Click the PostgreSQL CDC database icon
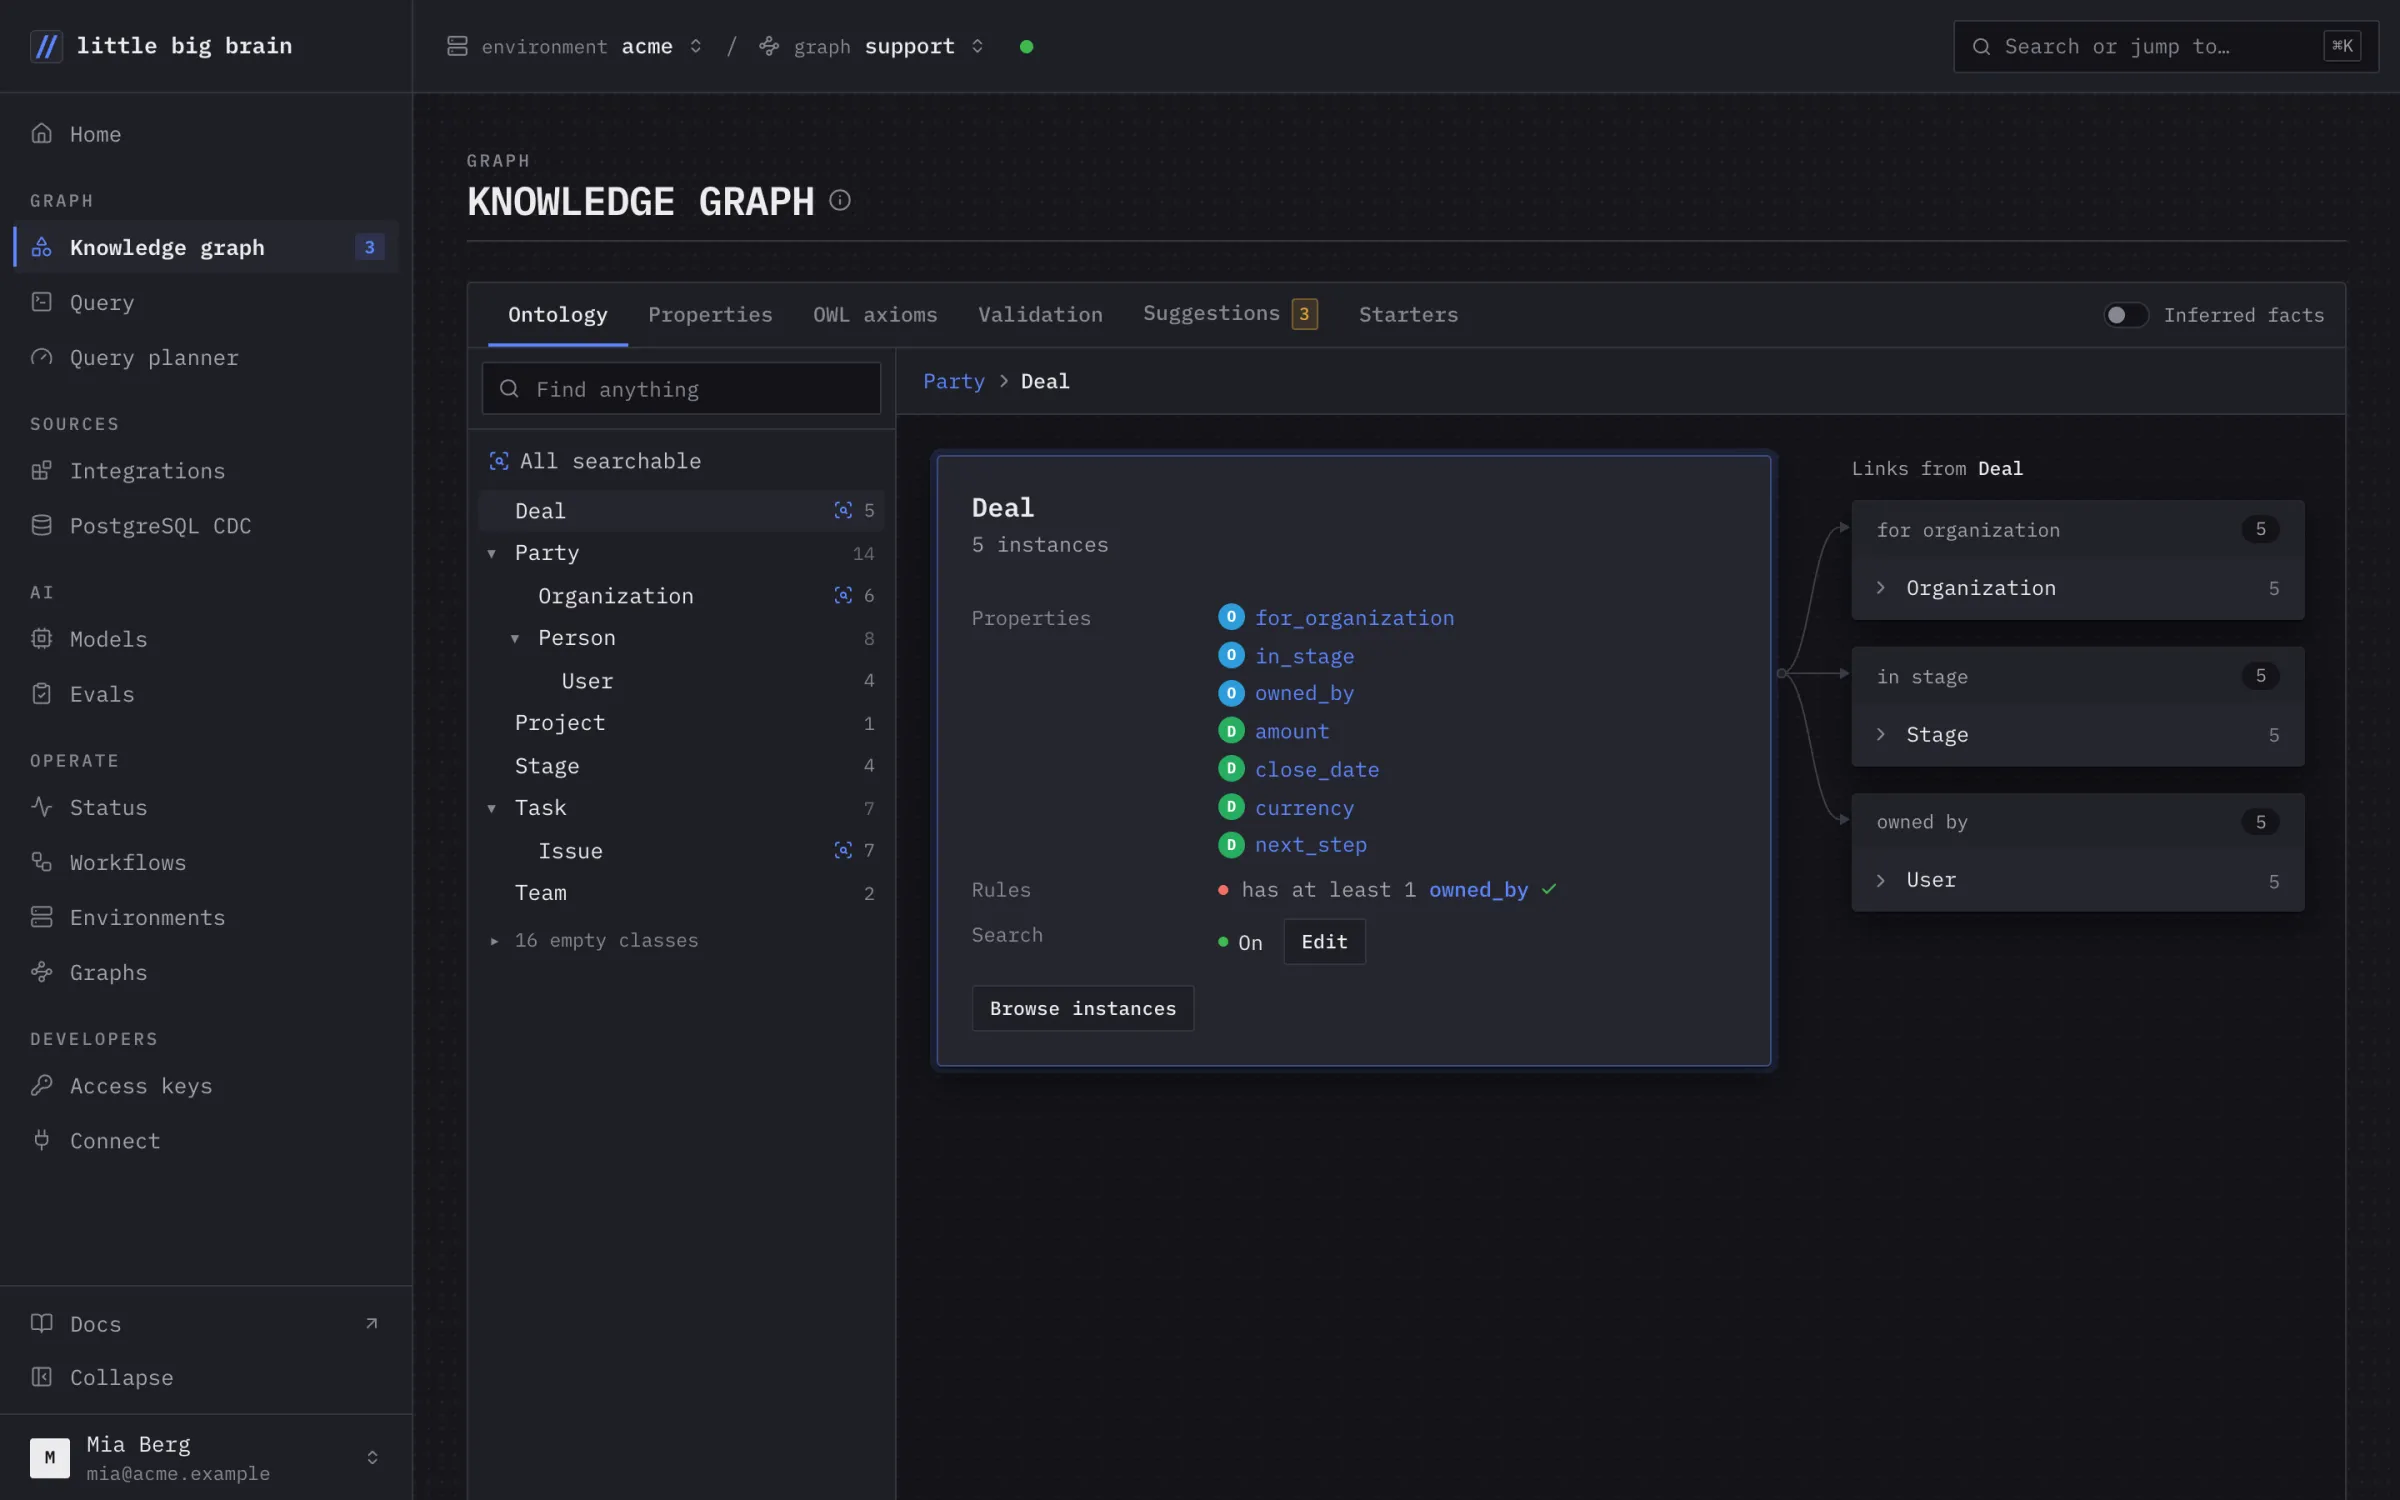This screenshot has width=2400, height=1500. 41,525
